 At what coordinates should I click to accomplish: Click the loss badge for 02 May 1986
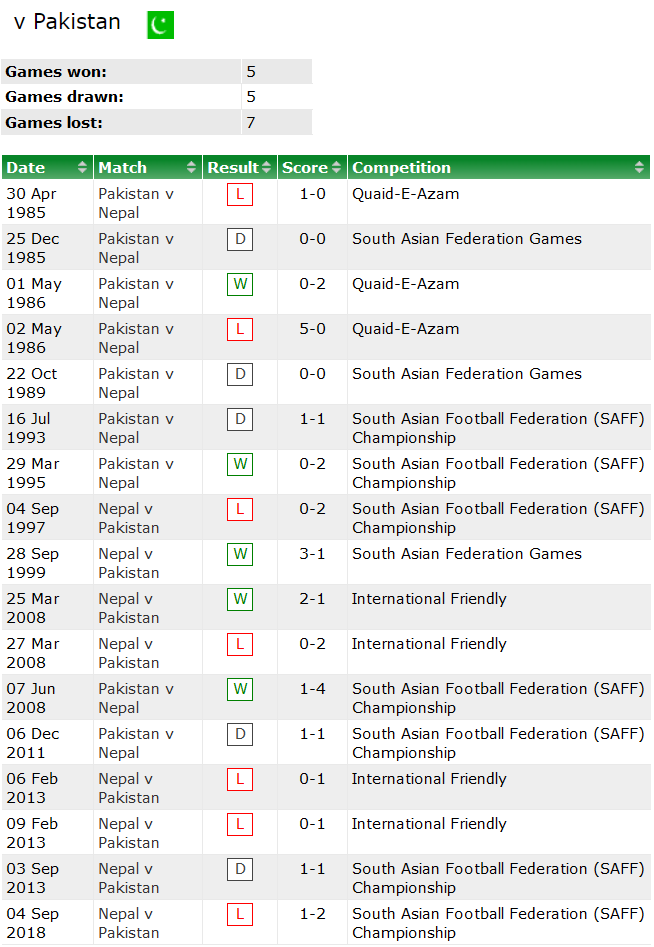tap(239, 330)
